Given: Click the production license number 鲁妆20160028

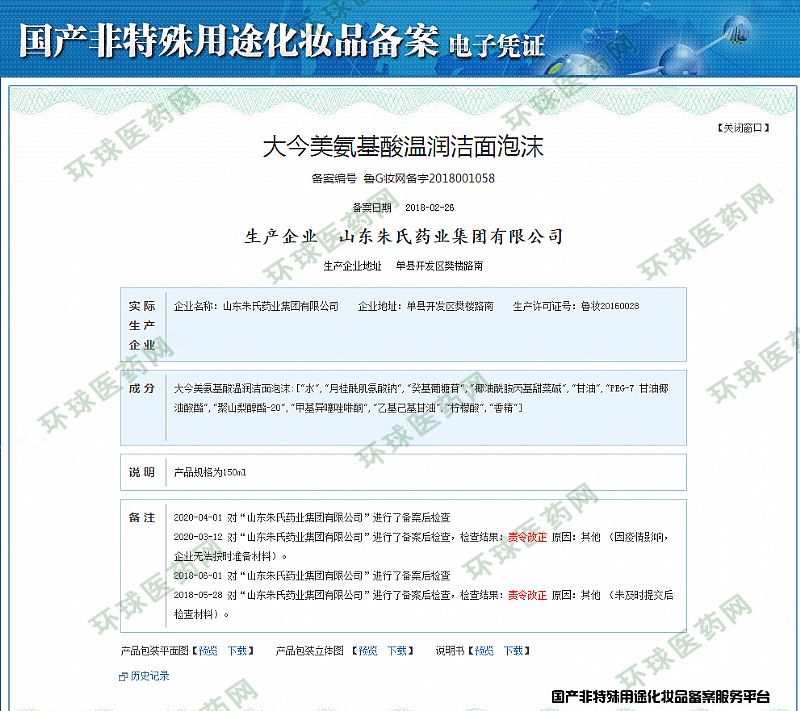Looking at the screenshot, I should point(609,306).
